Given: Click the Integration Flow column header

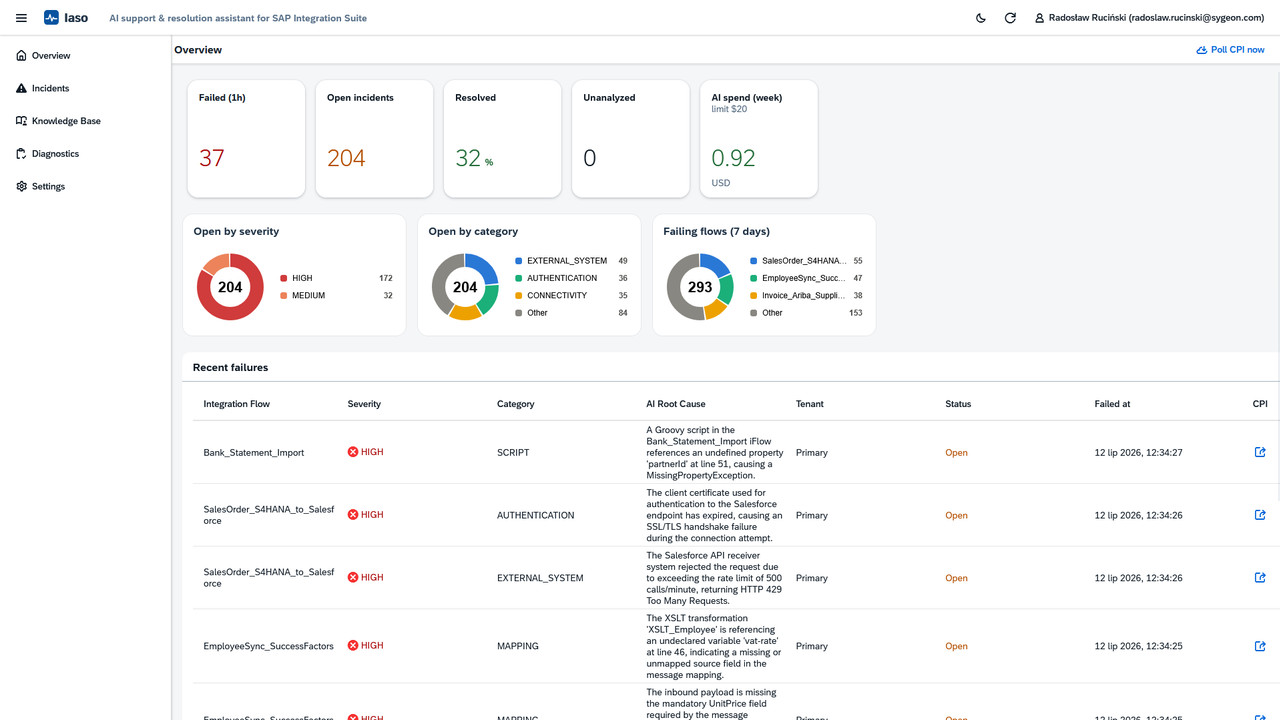Looking at the screenshot, I should tap(237, 404).
